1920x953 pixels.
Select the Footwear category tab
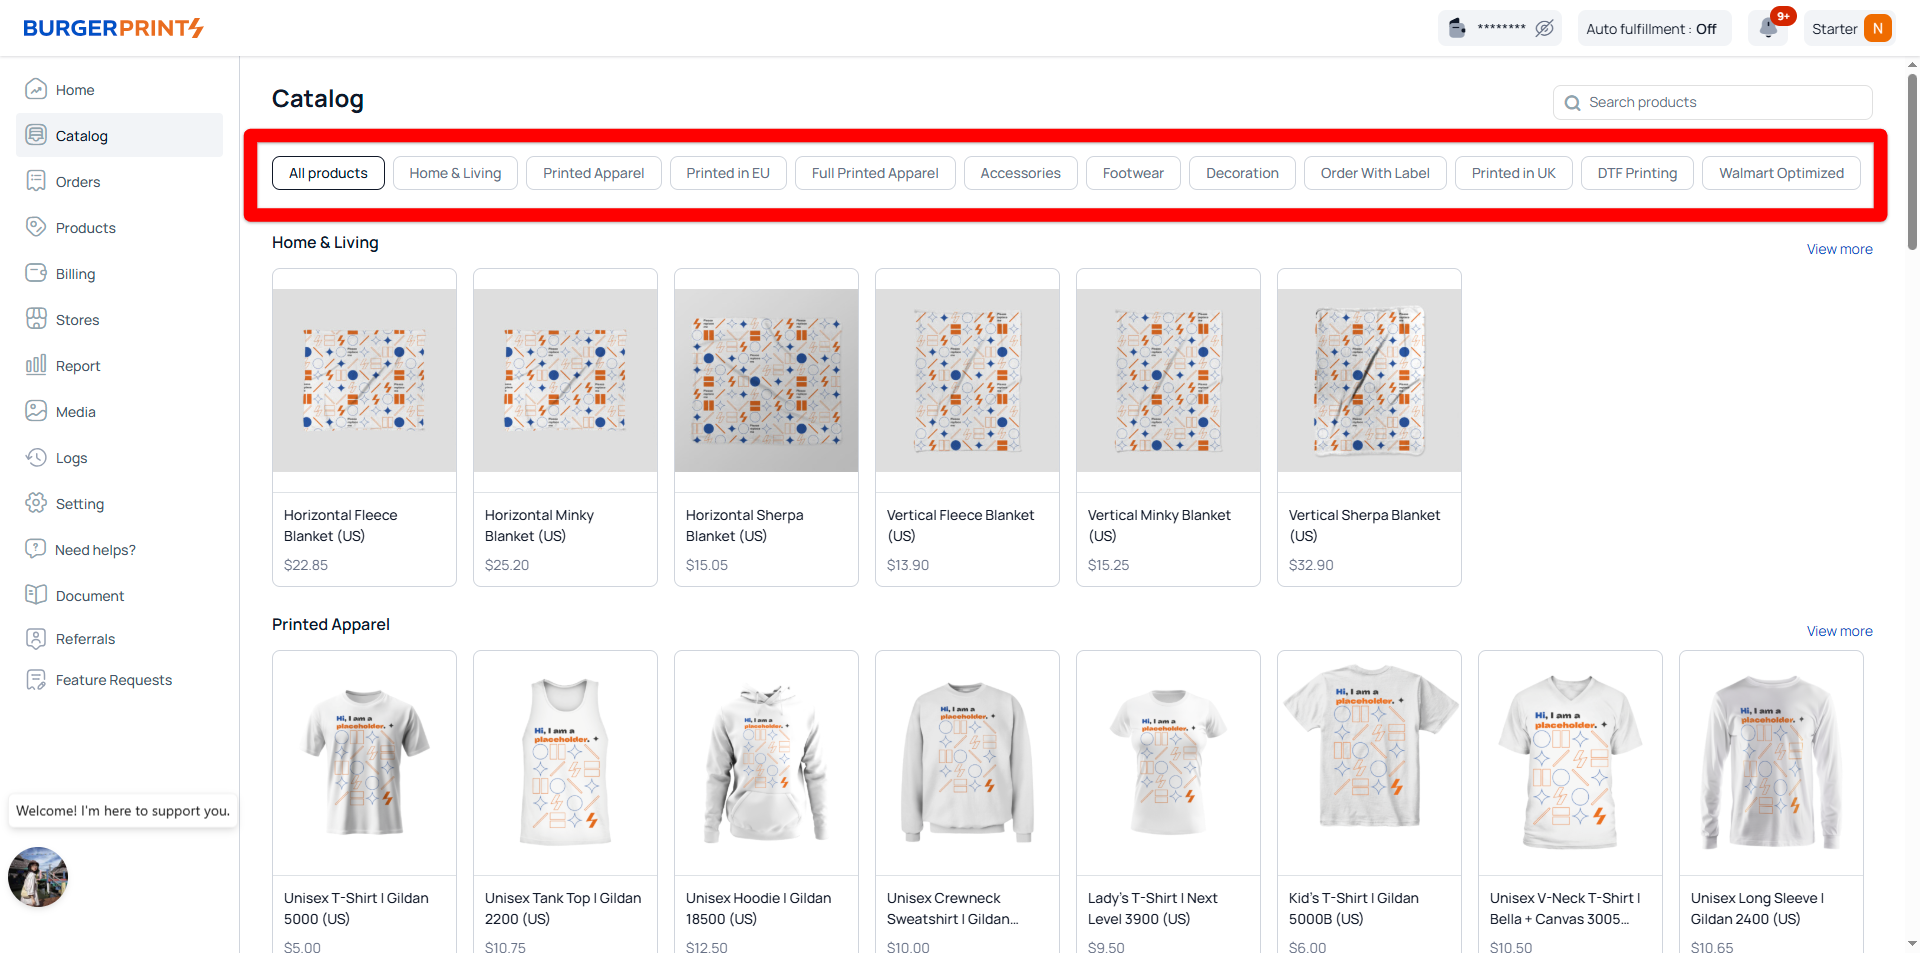point(1133,173)
